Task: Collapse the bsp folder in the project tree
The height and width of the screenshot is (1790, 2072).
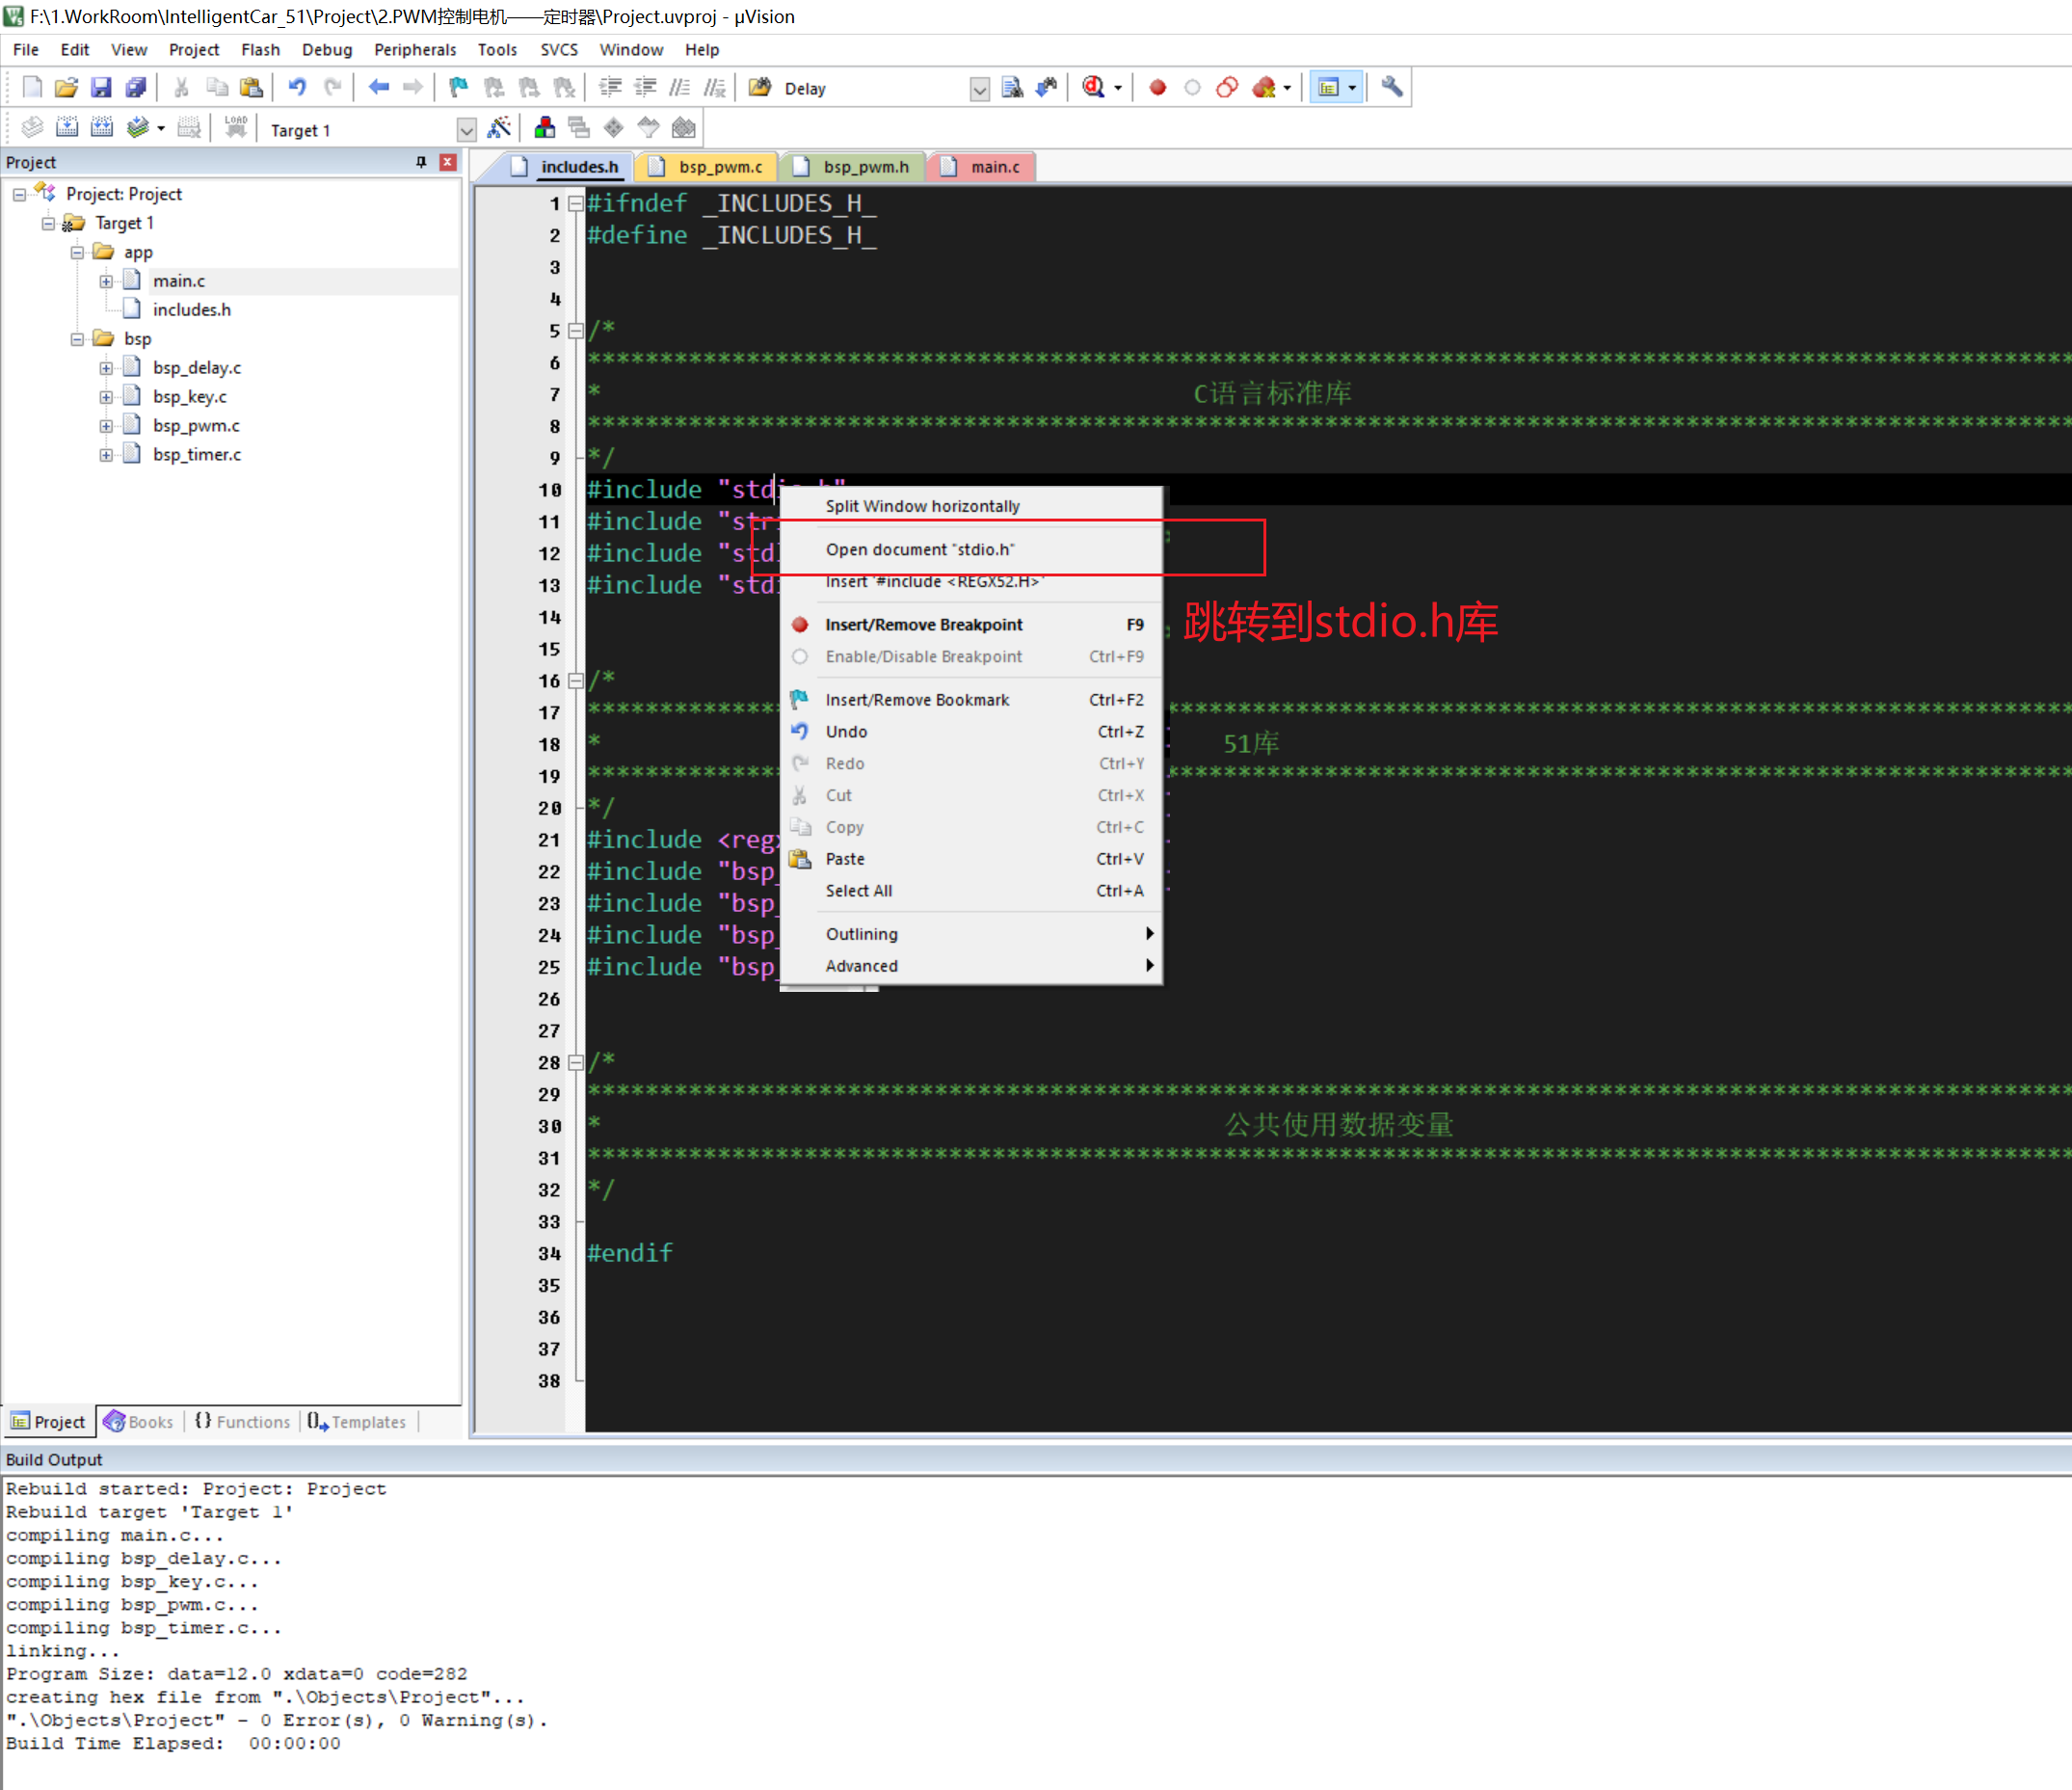Action: coord(77,340)
